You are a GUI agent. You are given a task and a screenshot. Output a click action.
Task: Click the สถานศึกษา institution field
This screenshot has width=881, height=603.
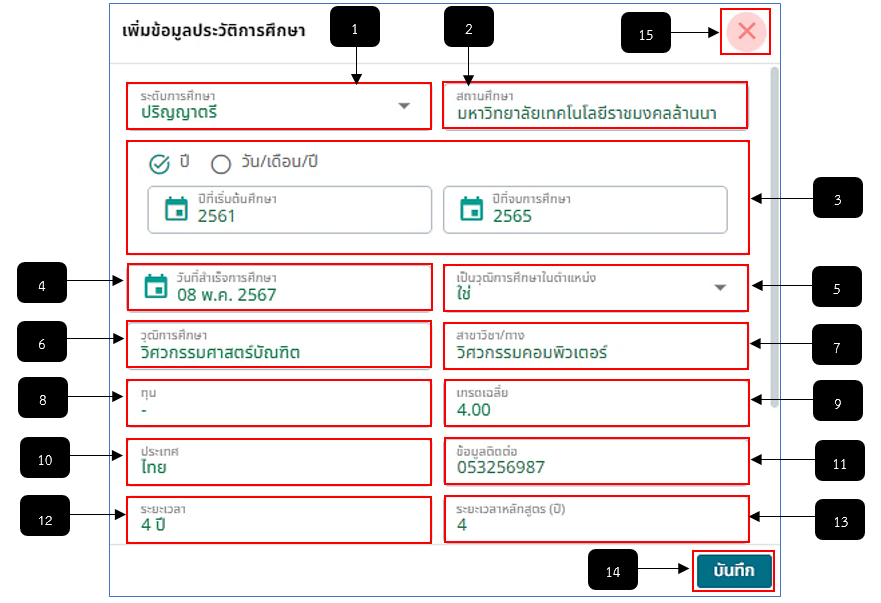click(x=595, y=106)
